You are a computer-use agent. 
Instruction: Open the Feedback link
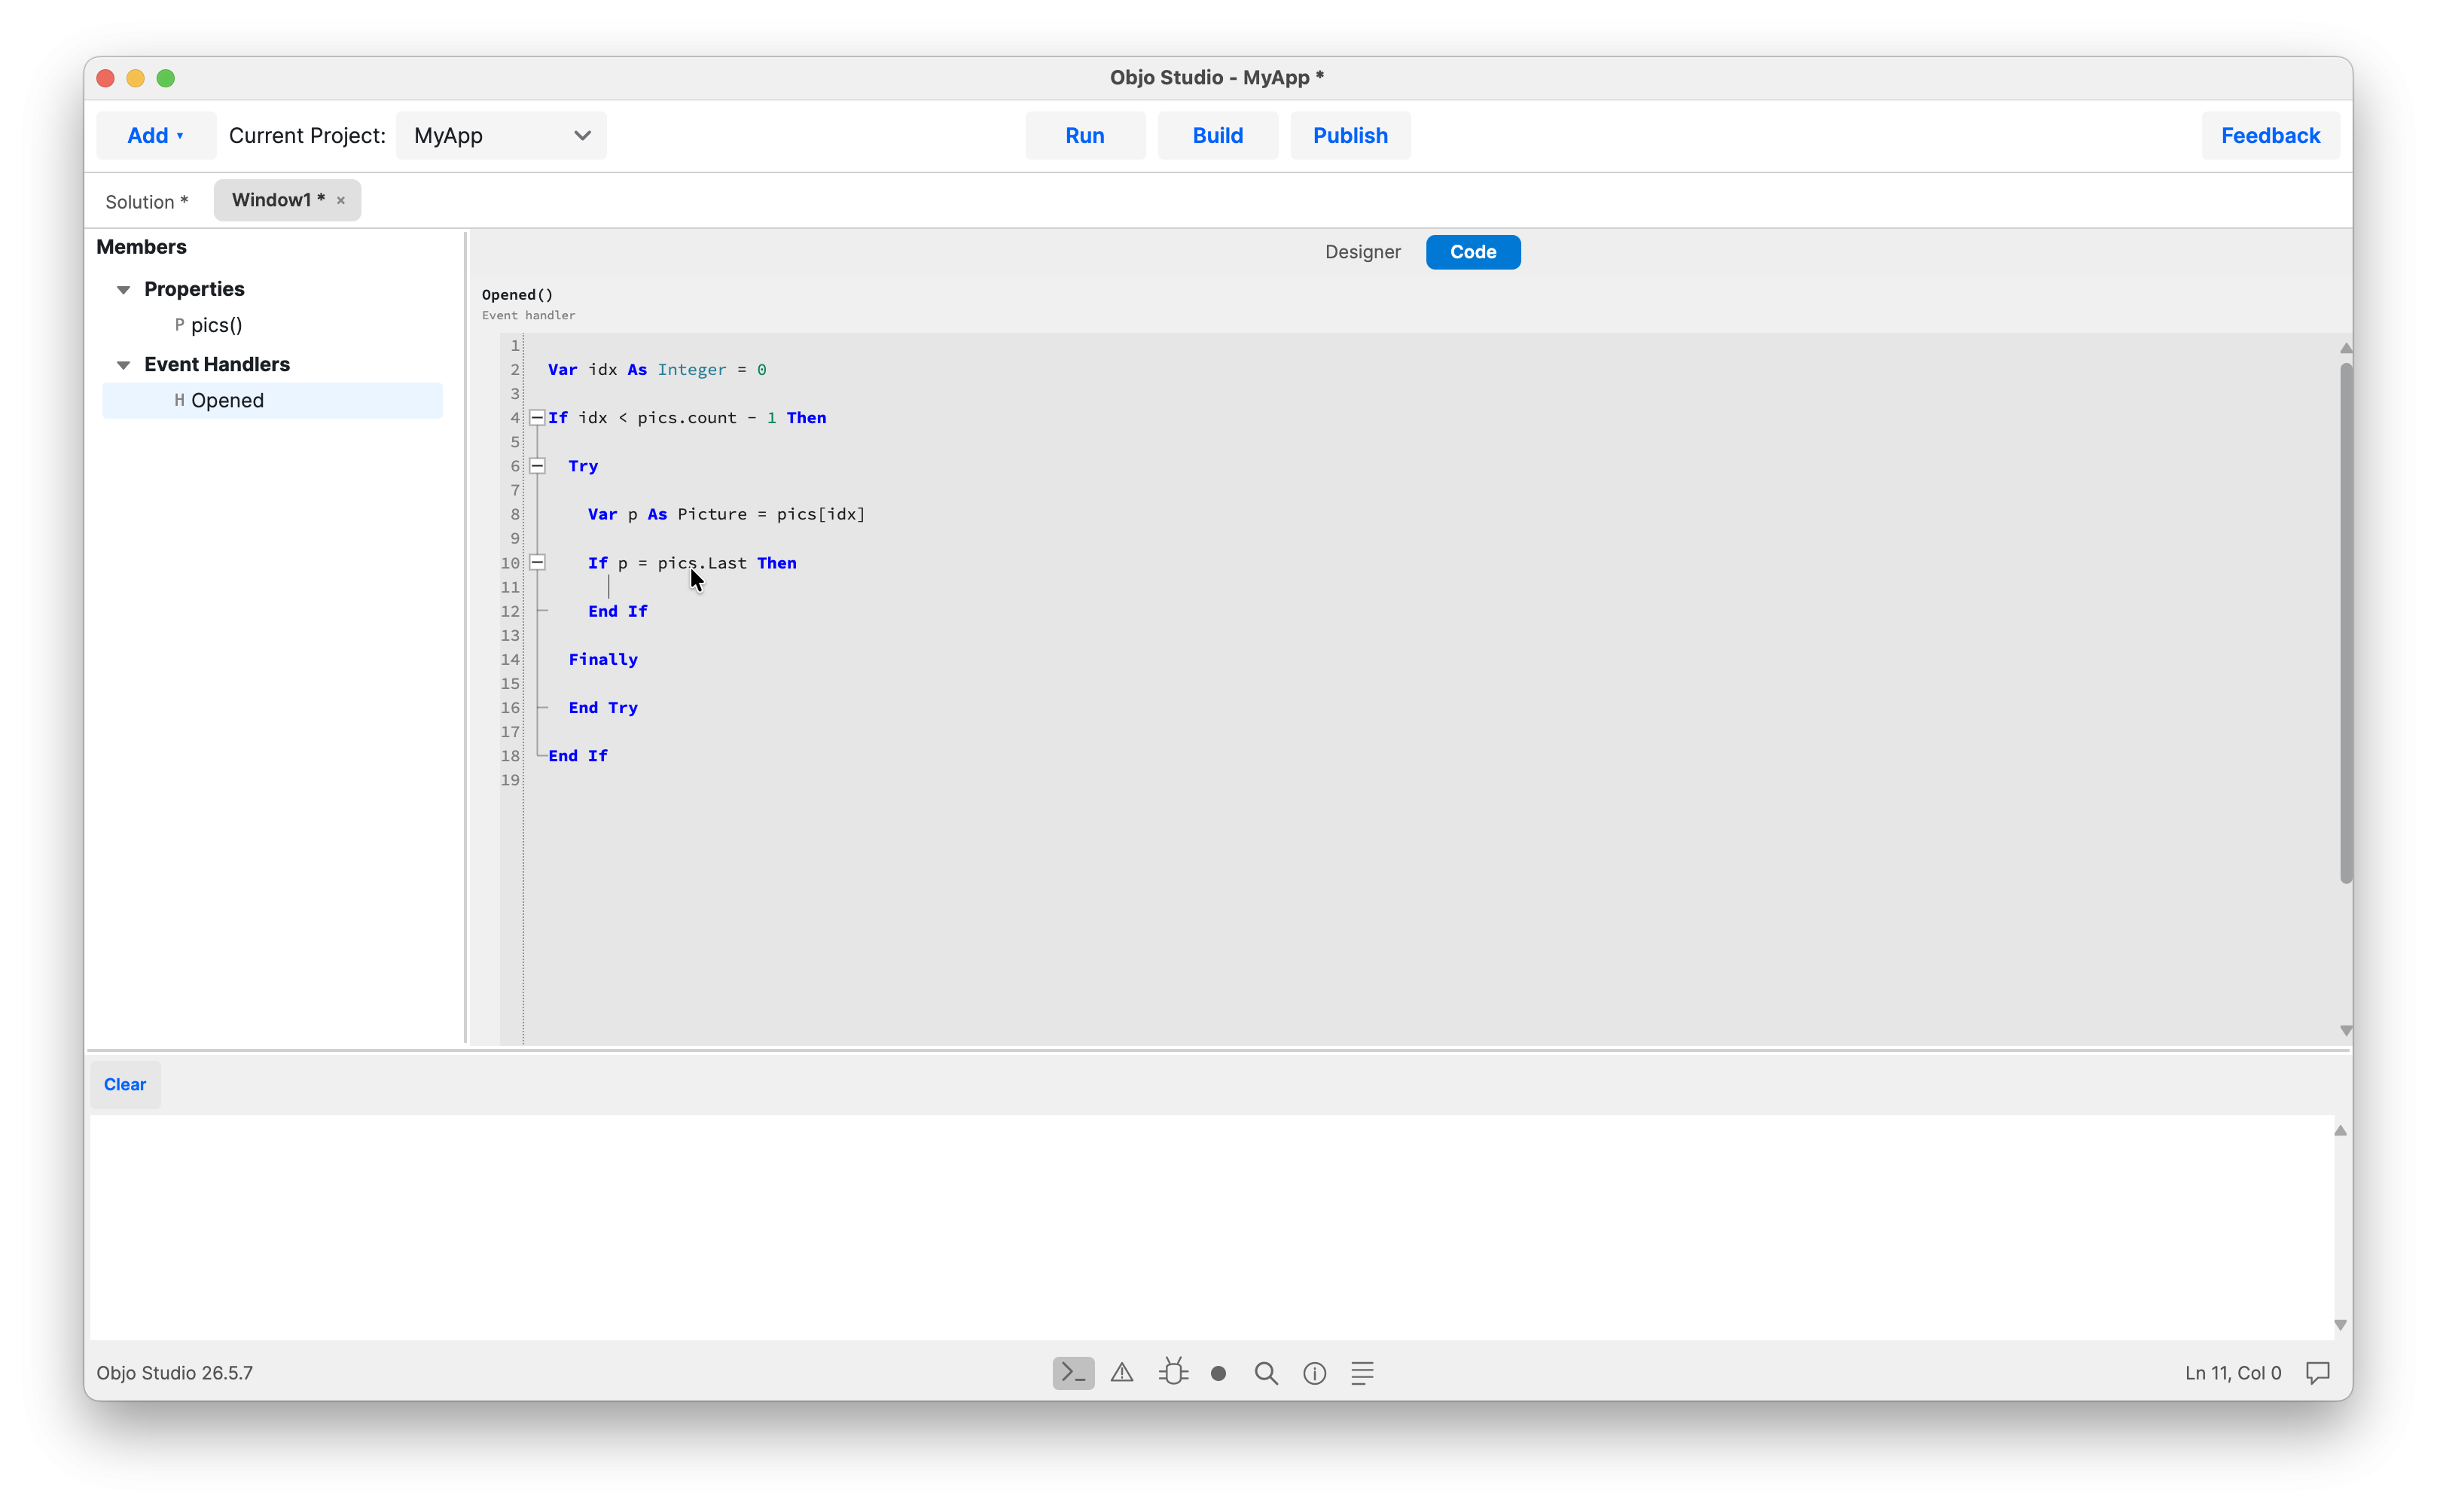coord(2269,135)
